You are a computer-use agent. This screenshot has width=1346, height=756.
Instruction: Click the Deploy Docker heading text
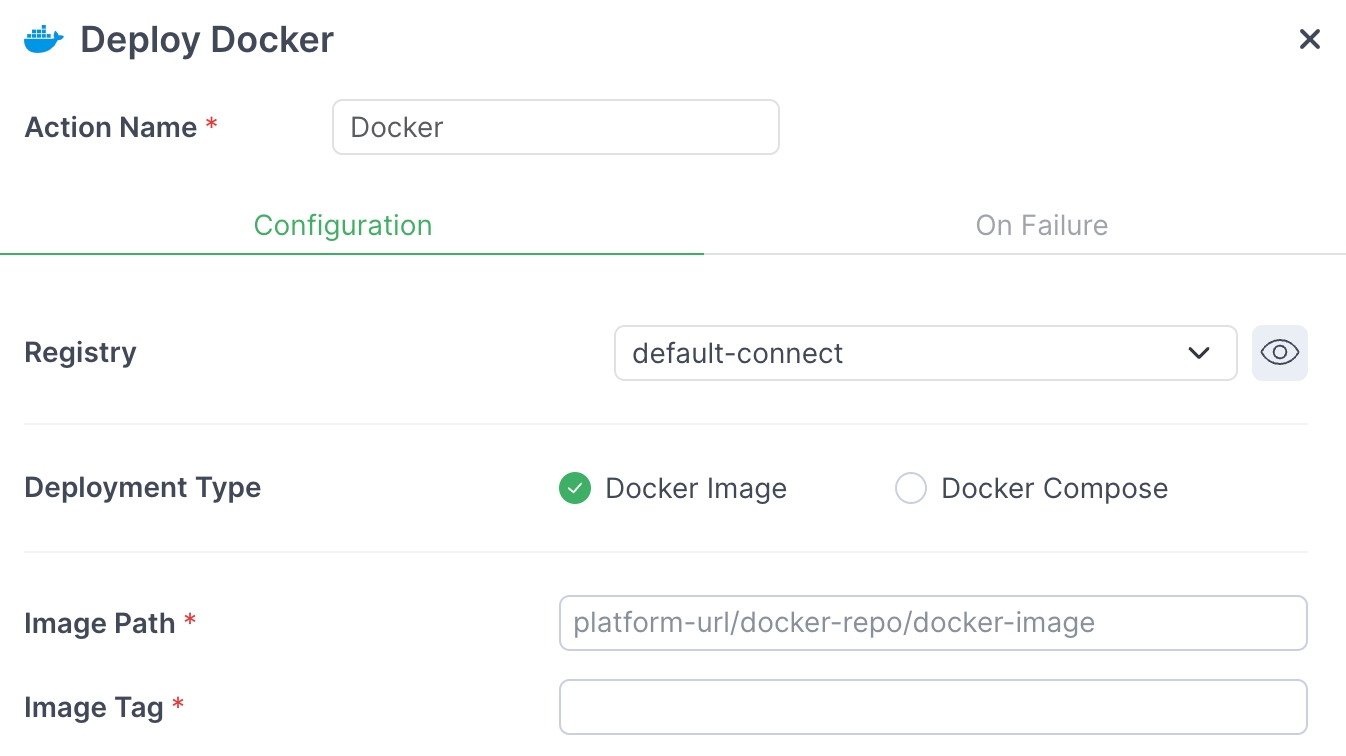pos(207,40)
